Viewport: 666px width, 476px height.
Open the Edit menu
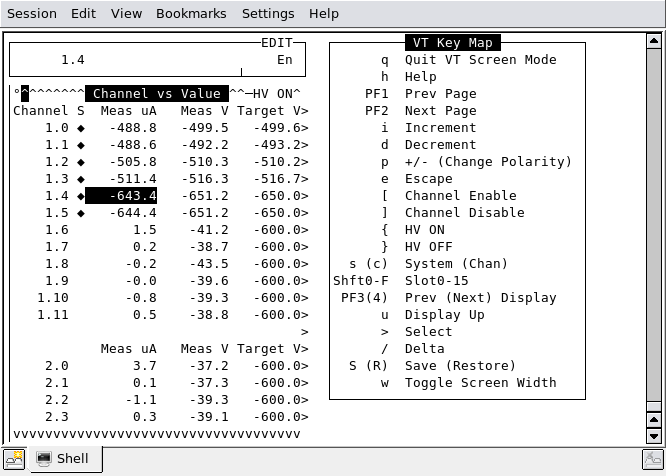[83, 14]
